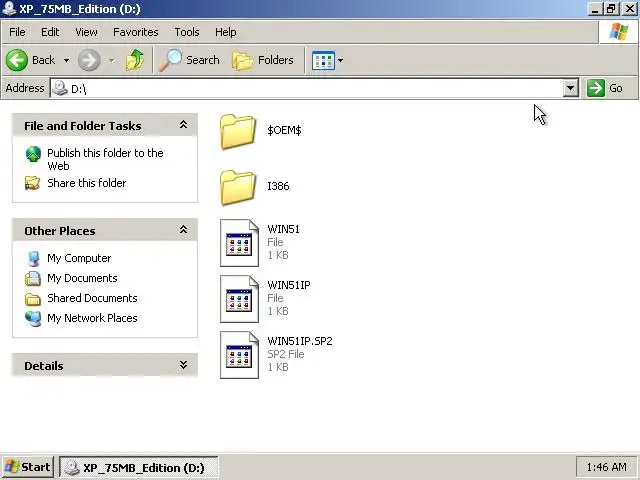Open the My Computer link
Viewport: 640px width, 480px height.
(79, 258)
